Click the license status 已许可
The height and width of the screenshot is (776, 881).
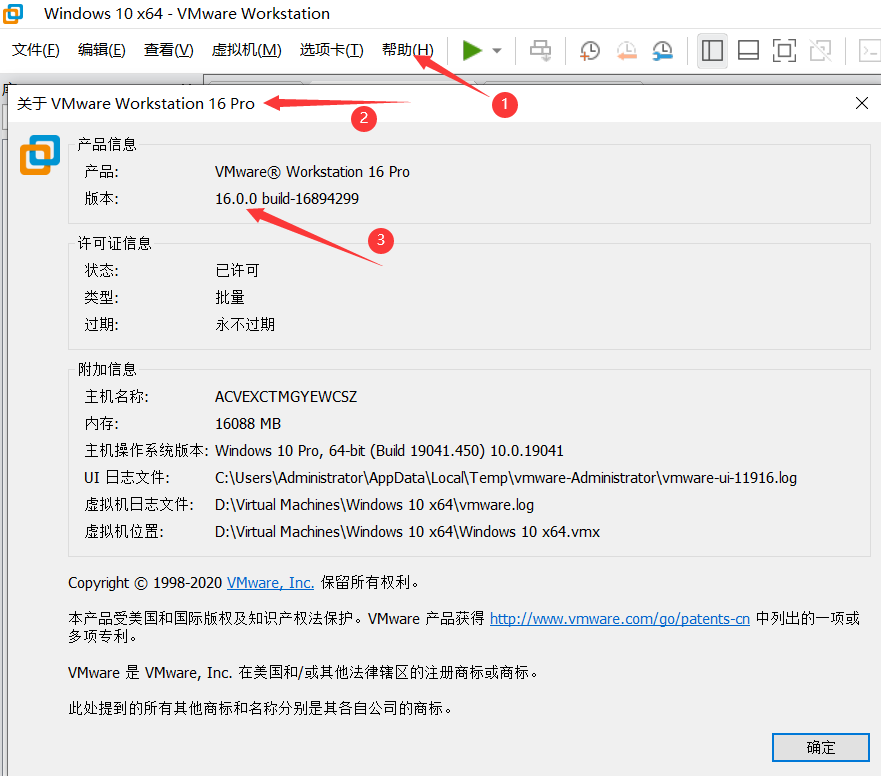238,270
